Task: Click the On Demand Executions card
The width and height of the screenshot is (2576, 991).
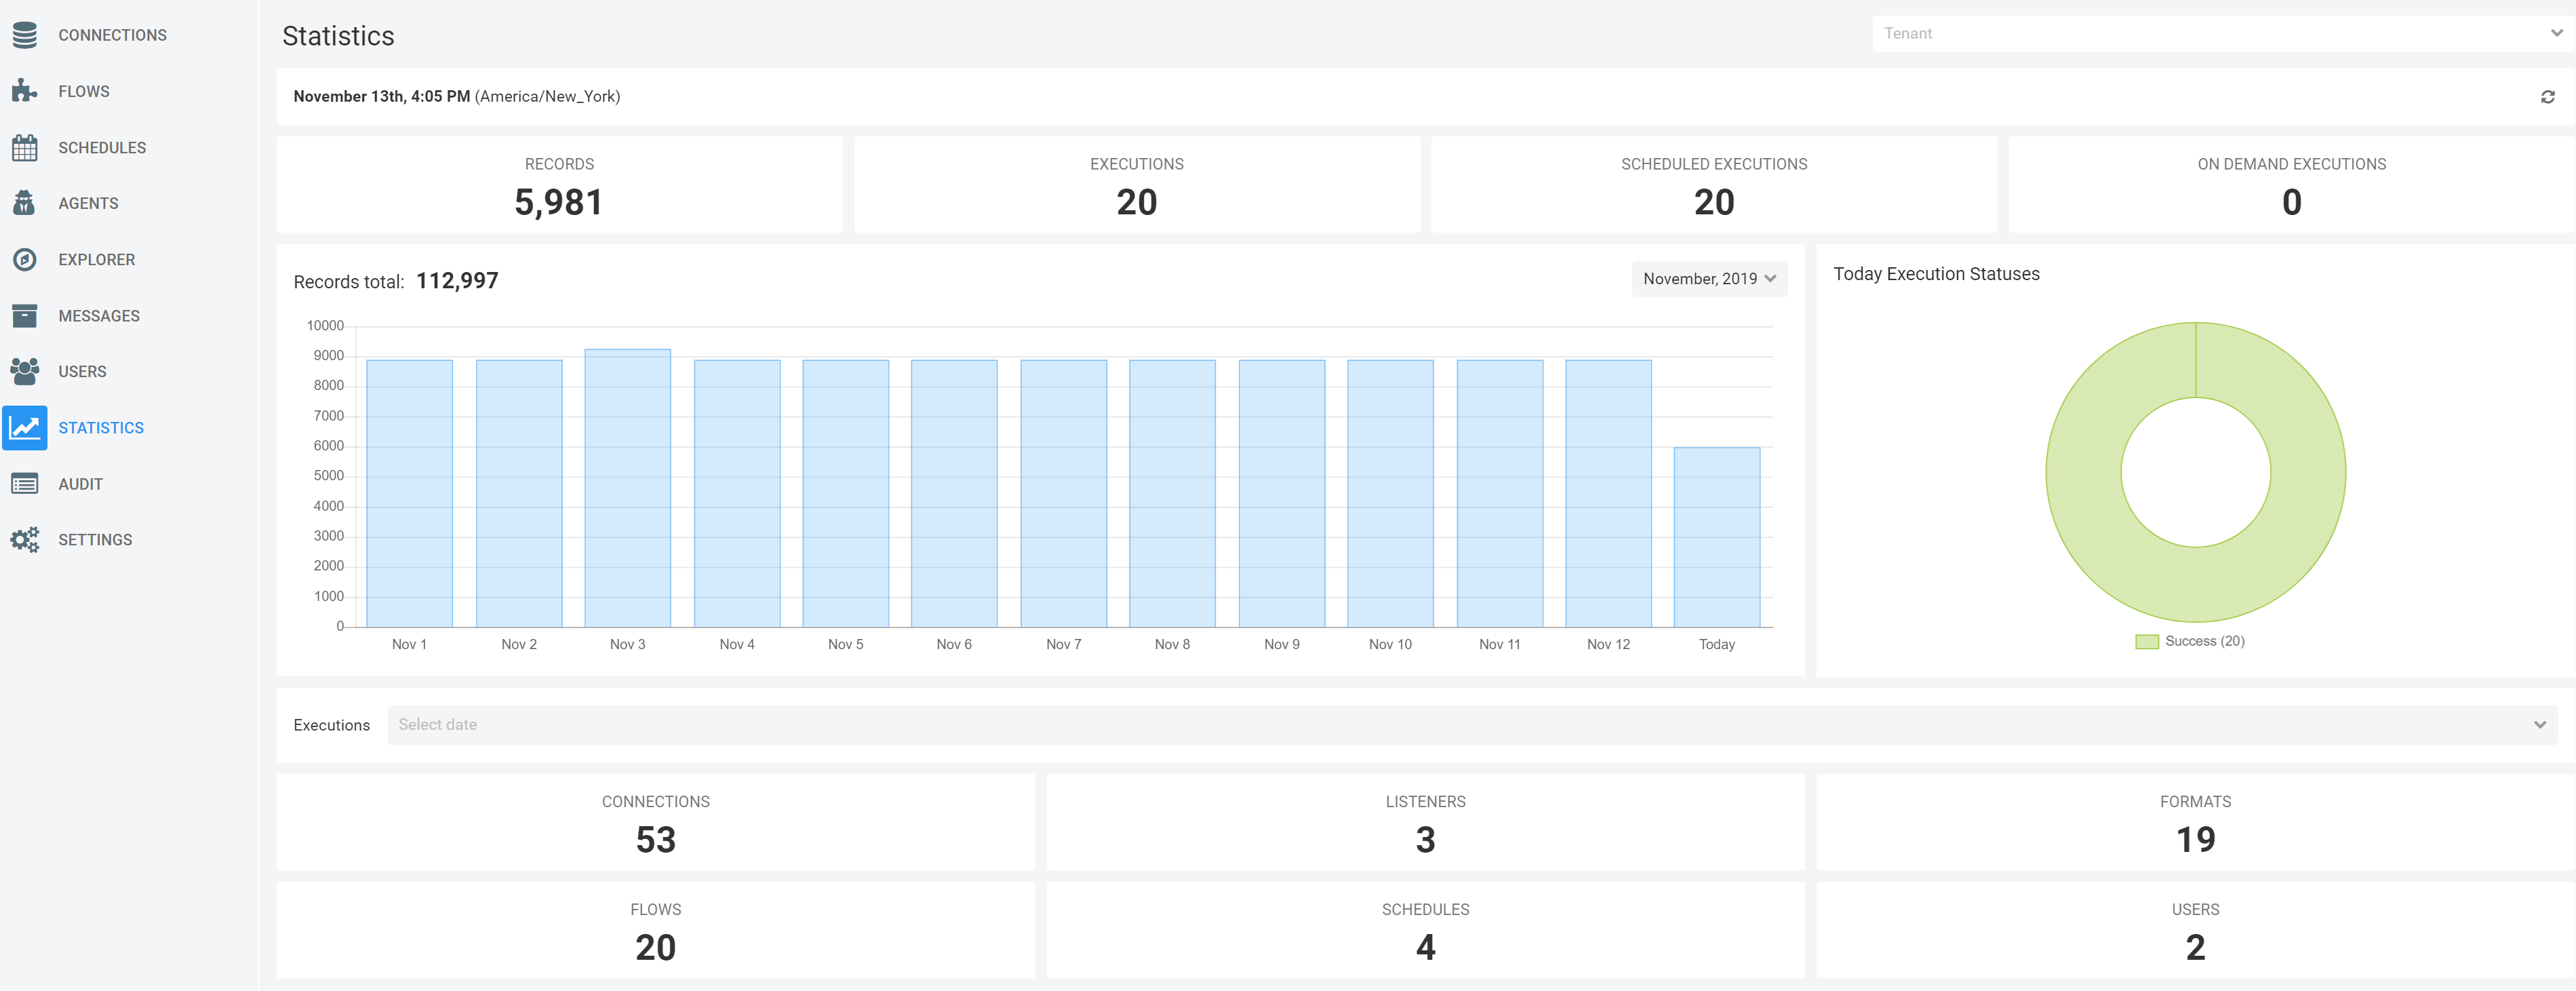Action: pyautogui.click(x=2291, y=185)
